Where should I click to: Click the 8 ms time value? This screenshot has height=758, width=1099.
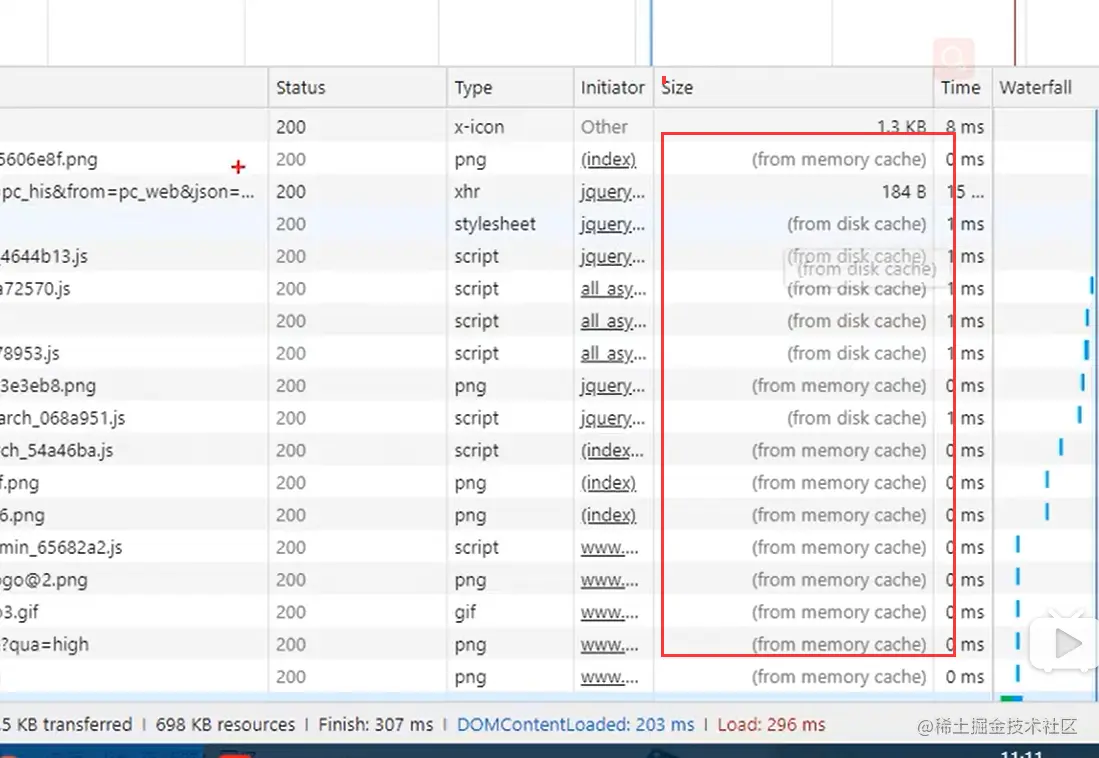[x=964, y=127]
